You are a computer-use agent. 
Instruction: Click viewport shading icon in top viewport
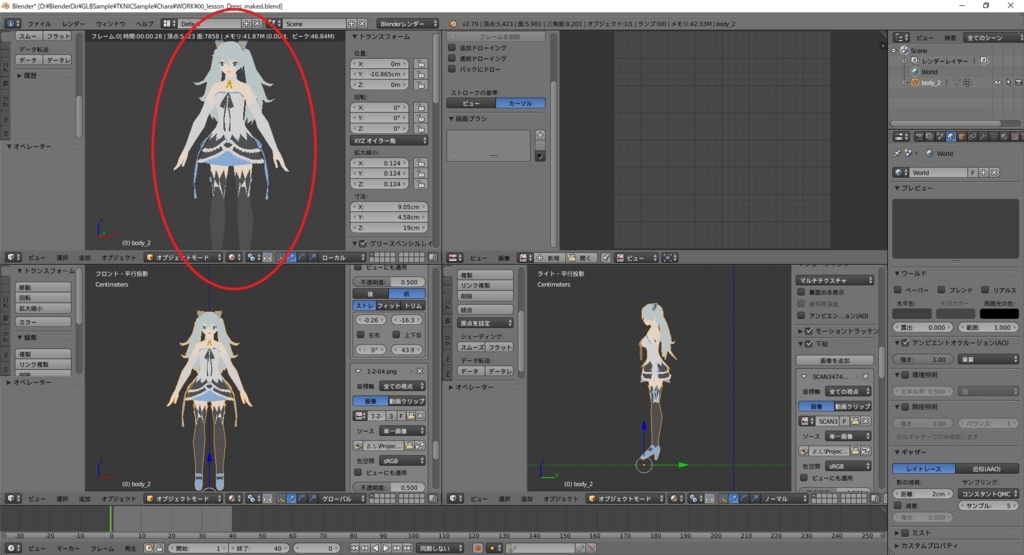coord(233,258)
